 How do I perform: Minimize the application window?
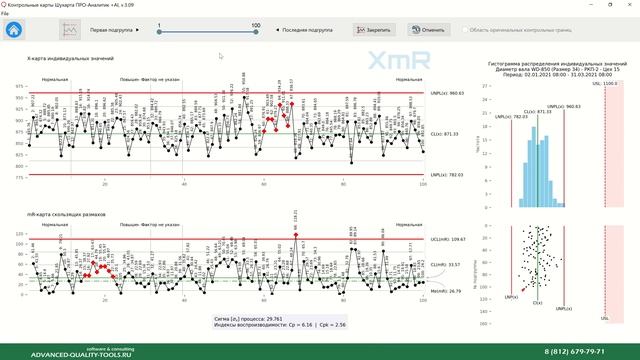(591, 4)
